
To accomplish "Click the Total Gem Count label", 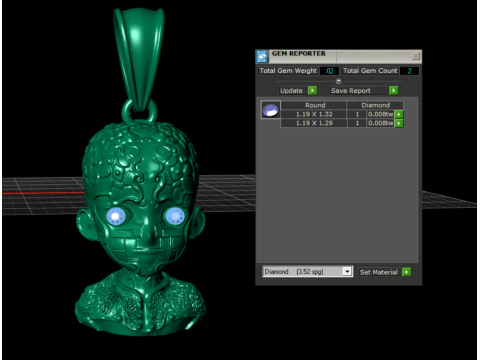I will coord(370,71).
